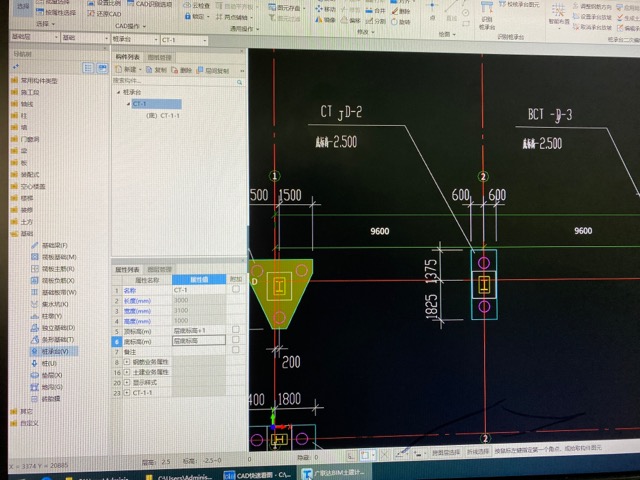Click 识别桩承台 ribbon tool
The image size is (640, 480).
click(487, 16)
